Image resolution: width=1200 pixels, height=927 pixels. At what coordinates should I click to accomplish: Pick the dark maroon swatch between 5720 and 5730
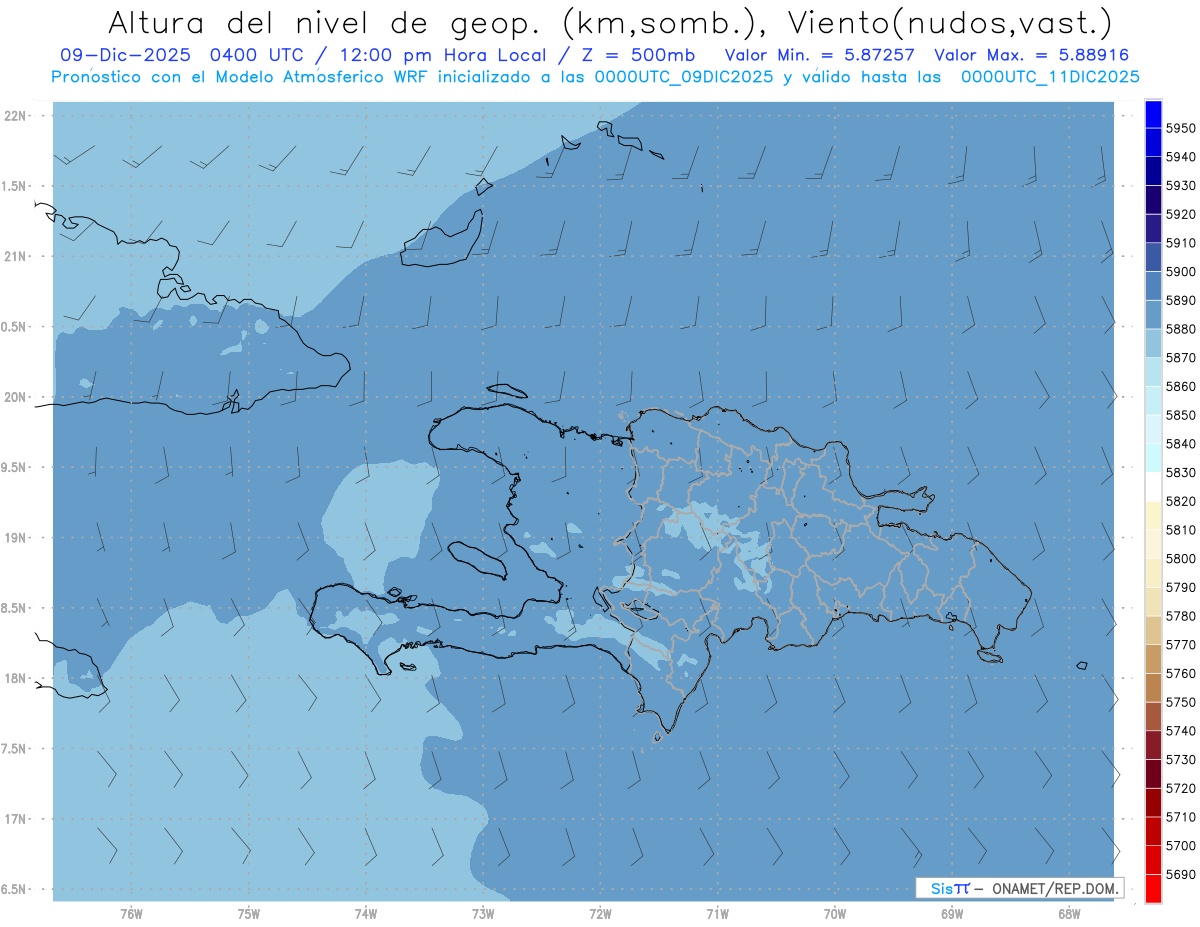tap(1153, 773)
